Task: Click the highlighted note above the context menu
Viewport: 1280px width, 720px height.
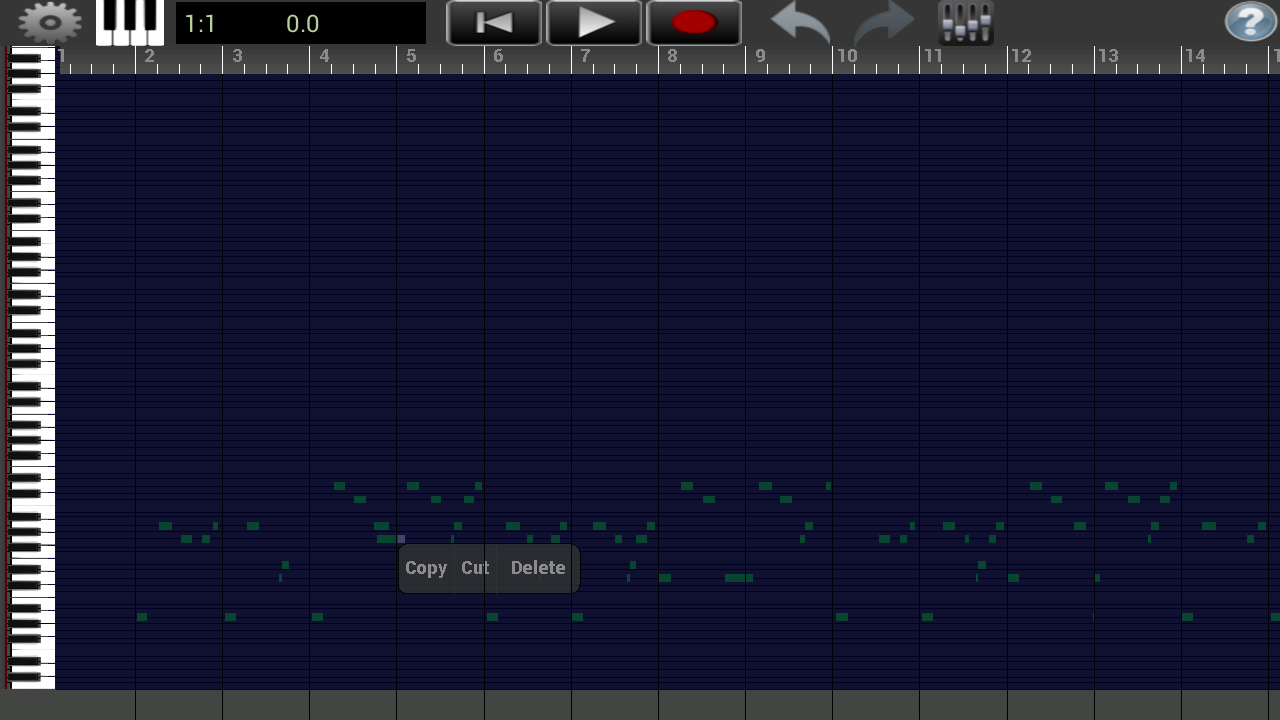Action: pos(401,538)
